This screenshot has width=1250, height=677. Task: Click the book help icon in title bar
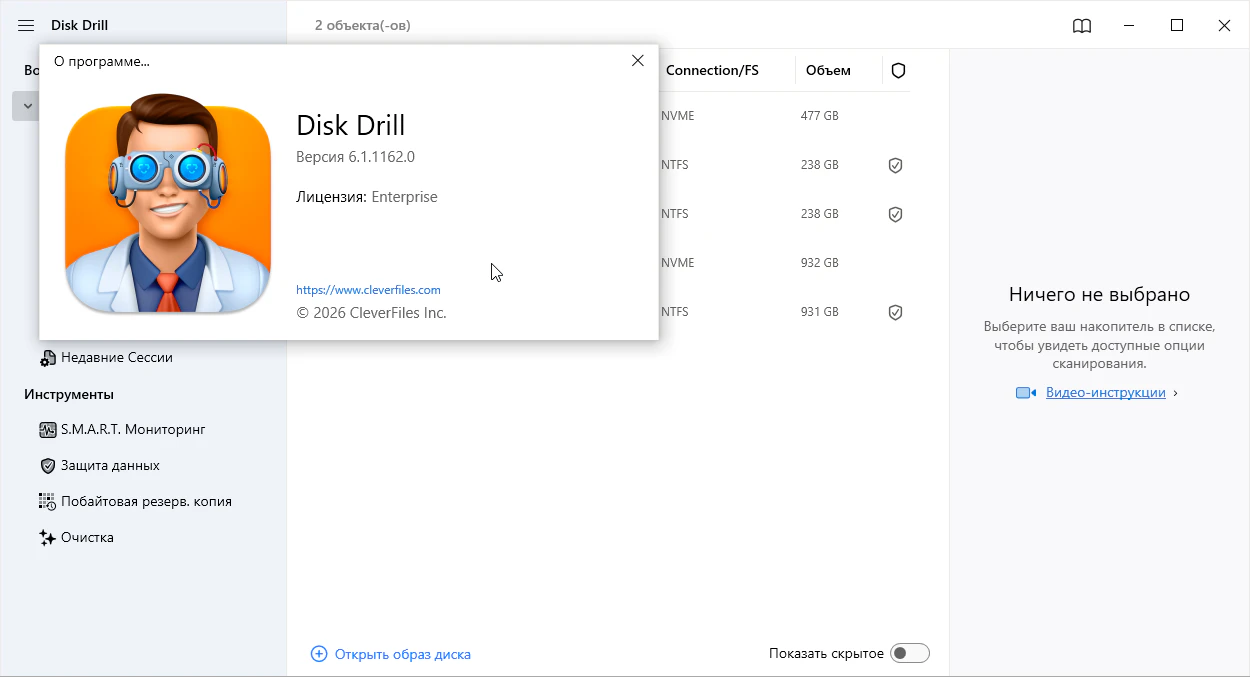tap(1082, 26)
